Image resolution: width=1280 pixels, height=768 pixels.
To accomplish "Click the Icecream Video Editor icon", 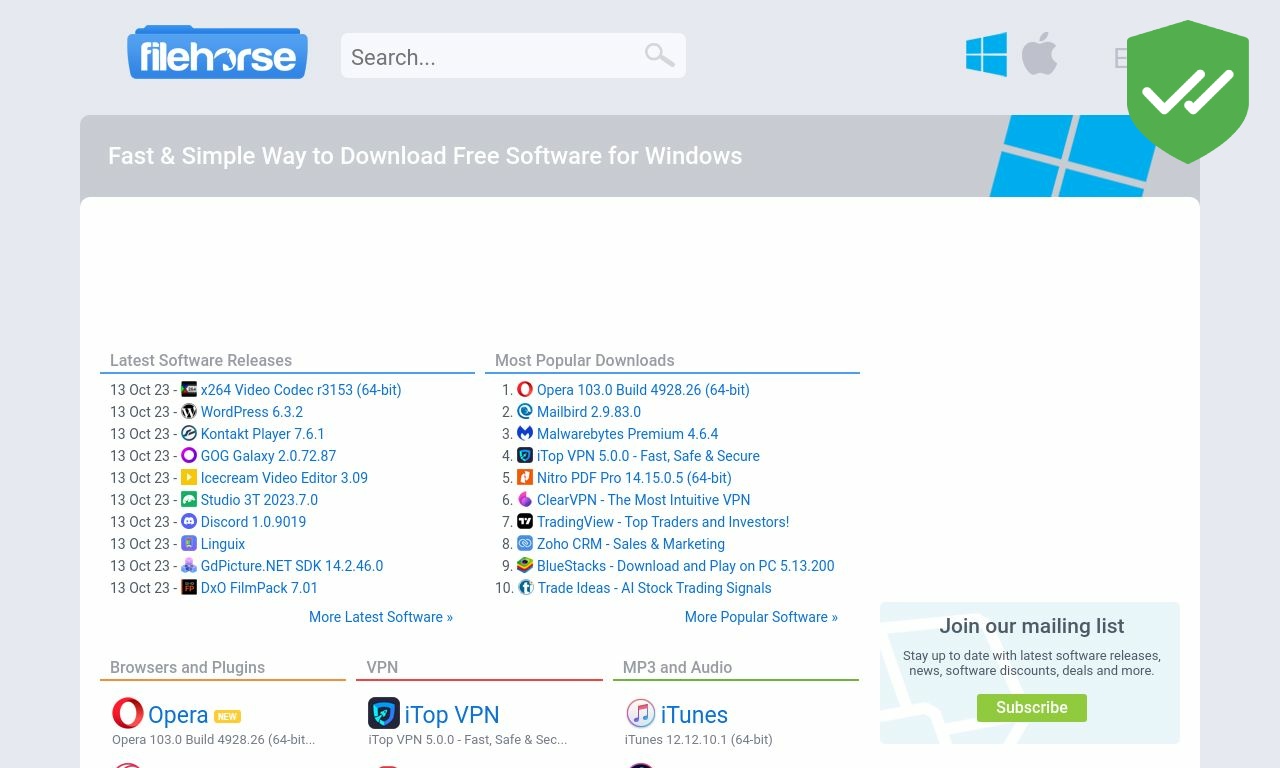I will [189, 477].
